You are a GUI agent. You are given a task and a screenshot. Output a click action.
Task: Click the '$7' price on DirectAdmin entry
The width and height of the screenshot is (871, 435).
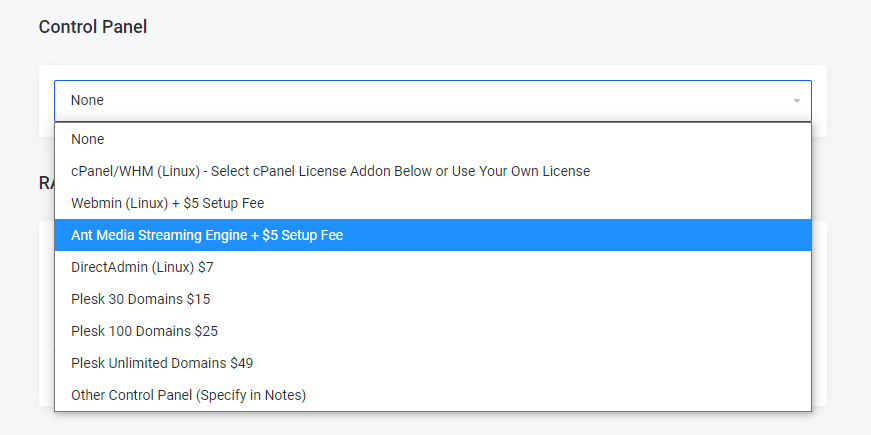[206, 267]
